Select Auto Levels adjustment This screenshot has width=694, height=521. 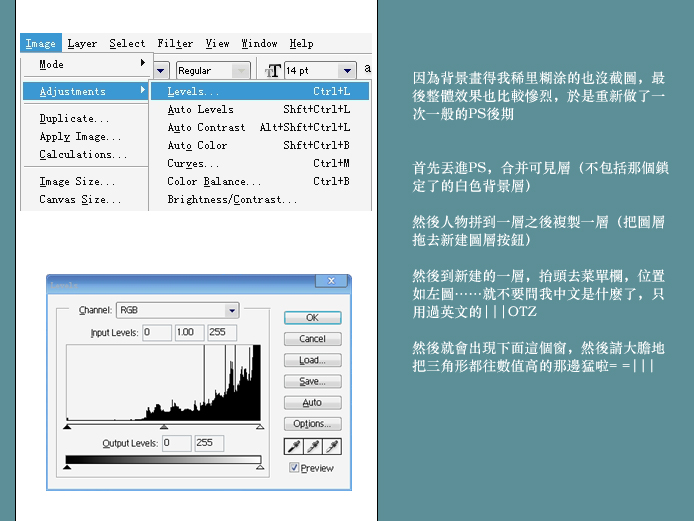[x=260, y=109]
